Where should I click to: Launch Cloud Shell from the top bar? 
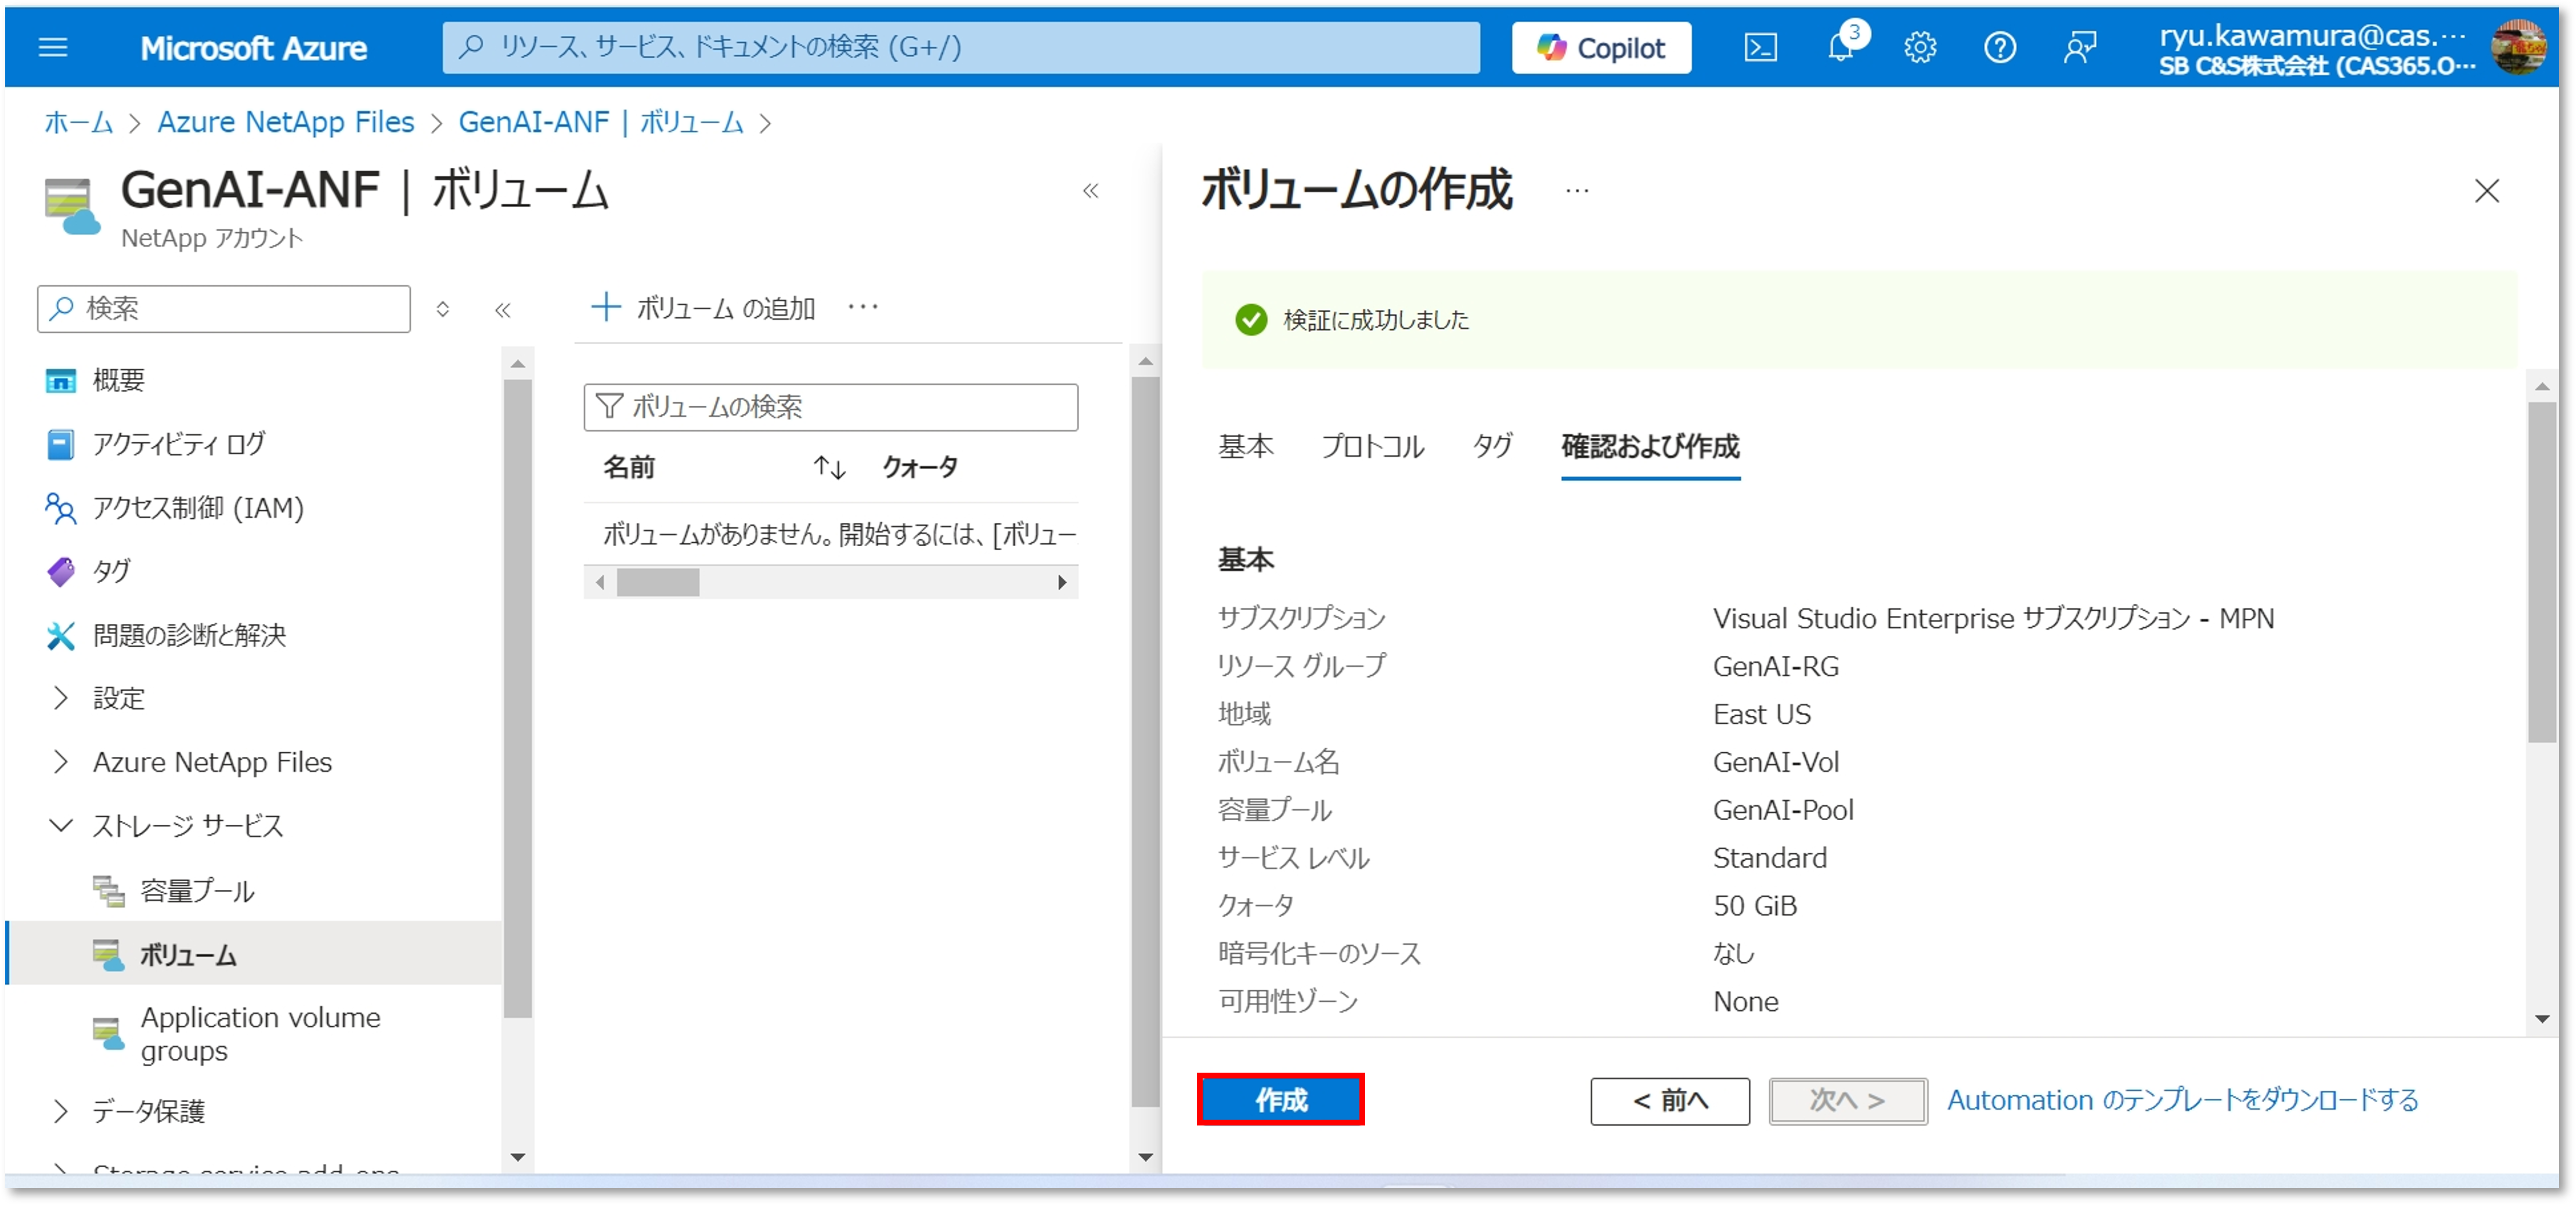[x=1760, y=47]
